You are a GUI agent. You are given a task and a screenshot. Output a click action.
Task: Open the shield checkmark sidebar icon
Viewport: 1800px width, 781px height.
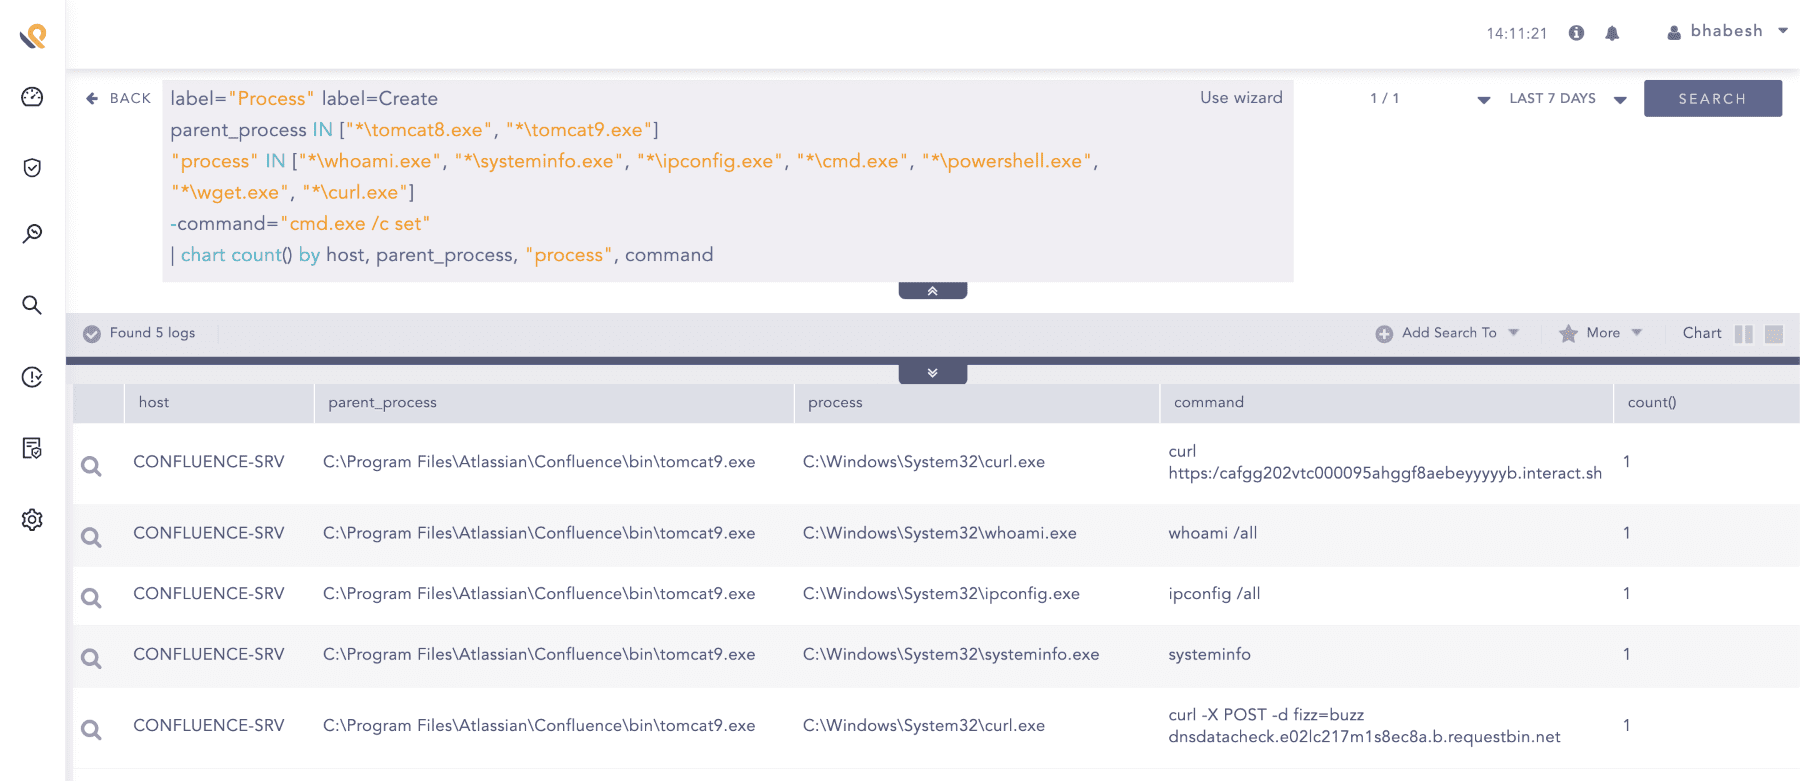(x=32, y=167)
